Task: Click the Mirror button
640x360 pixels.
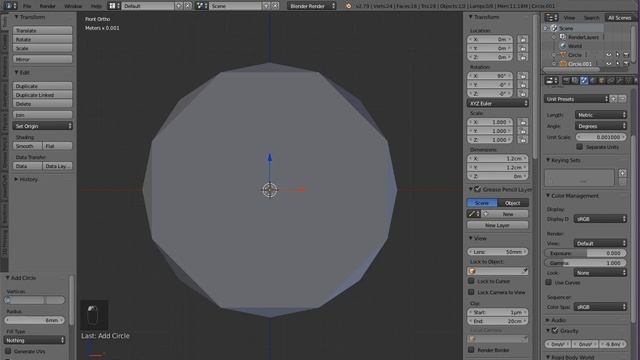Action: point(42,59)
